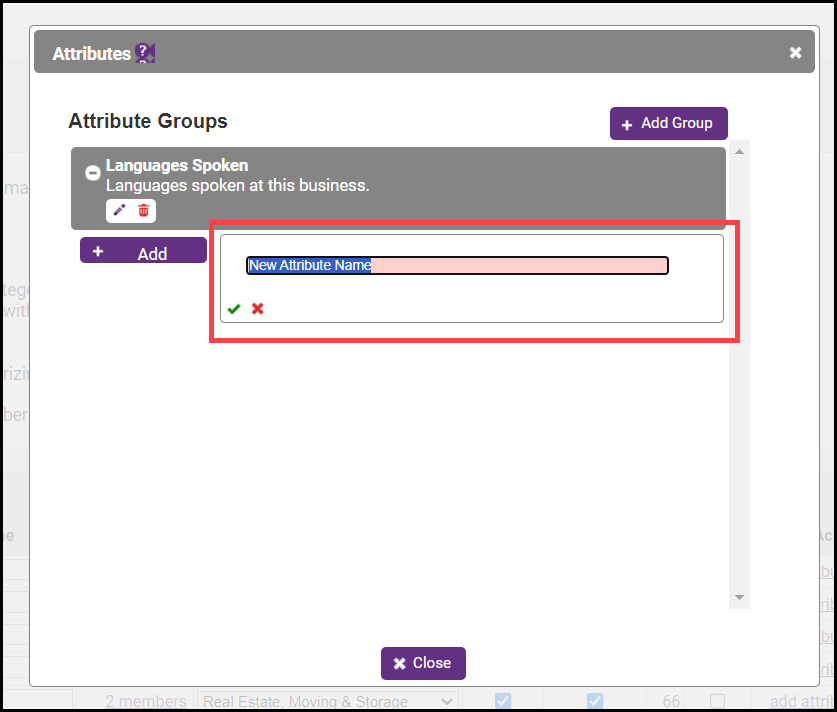Close the Attributes dialog via top-right X
The width and height of the screenshot is (837, 712).
click(x=795, y=52)
